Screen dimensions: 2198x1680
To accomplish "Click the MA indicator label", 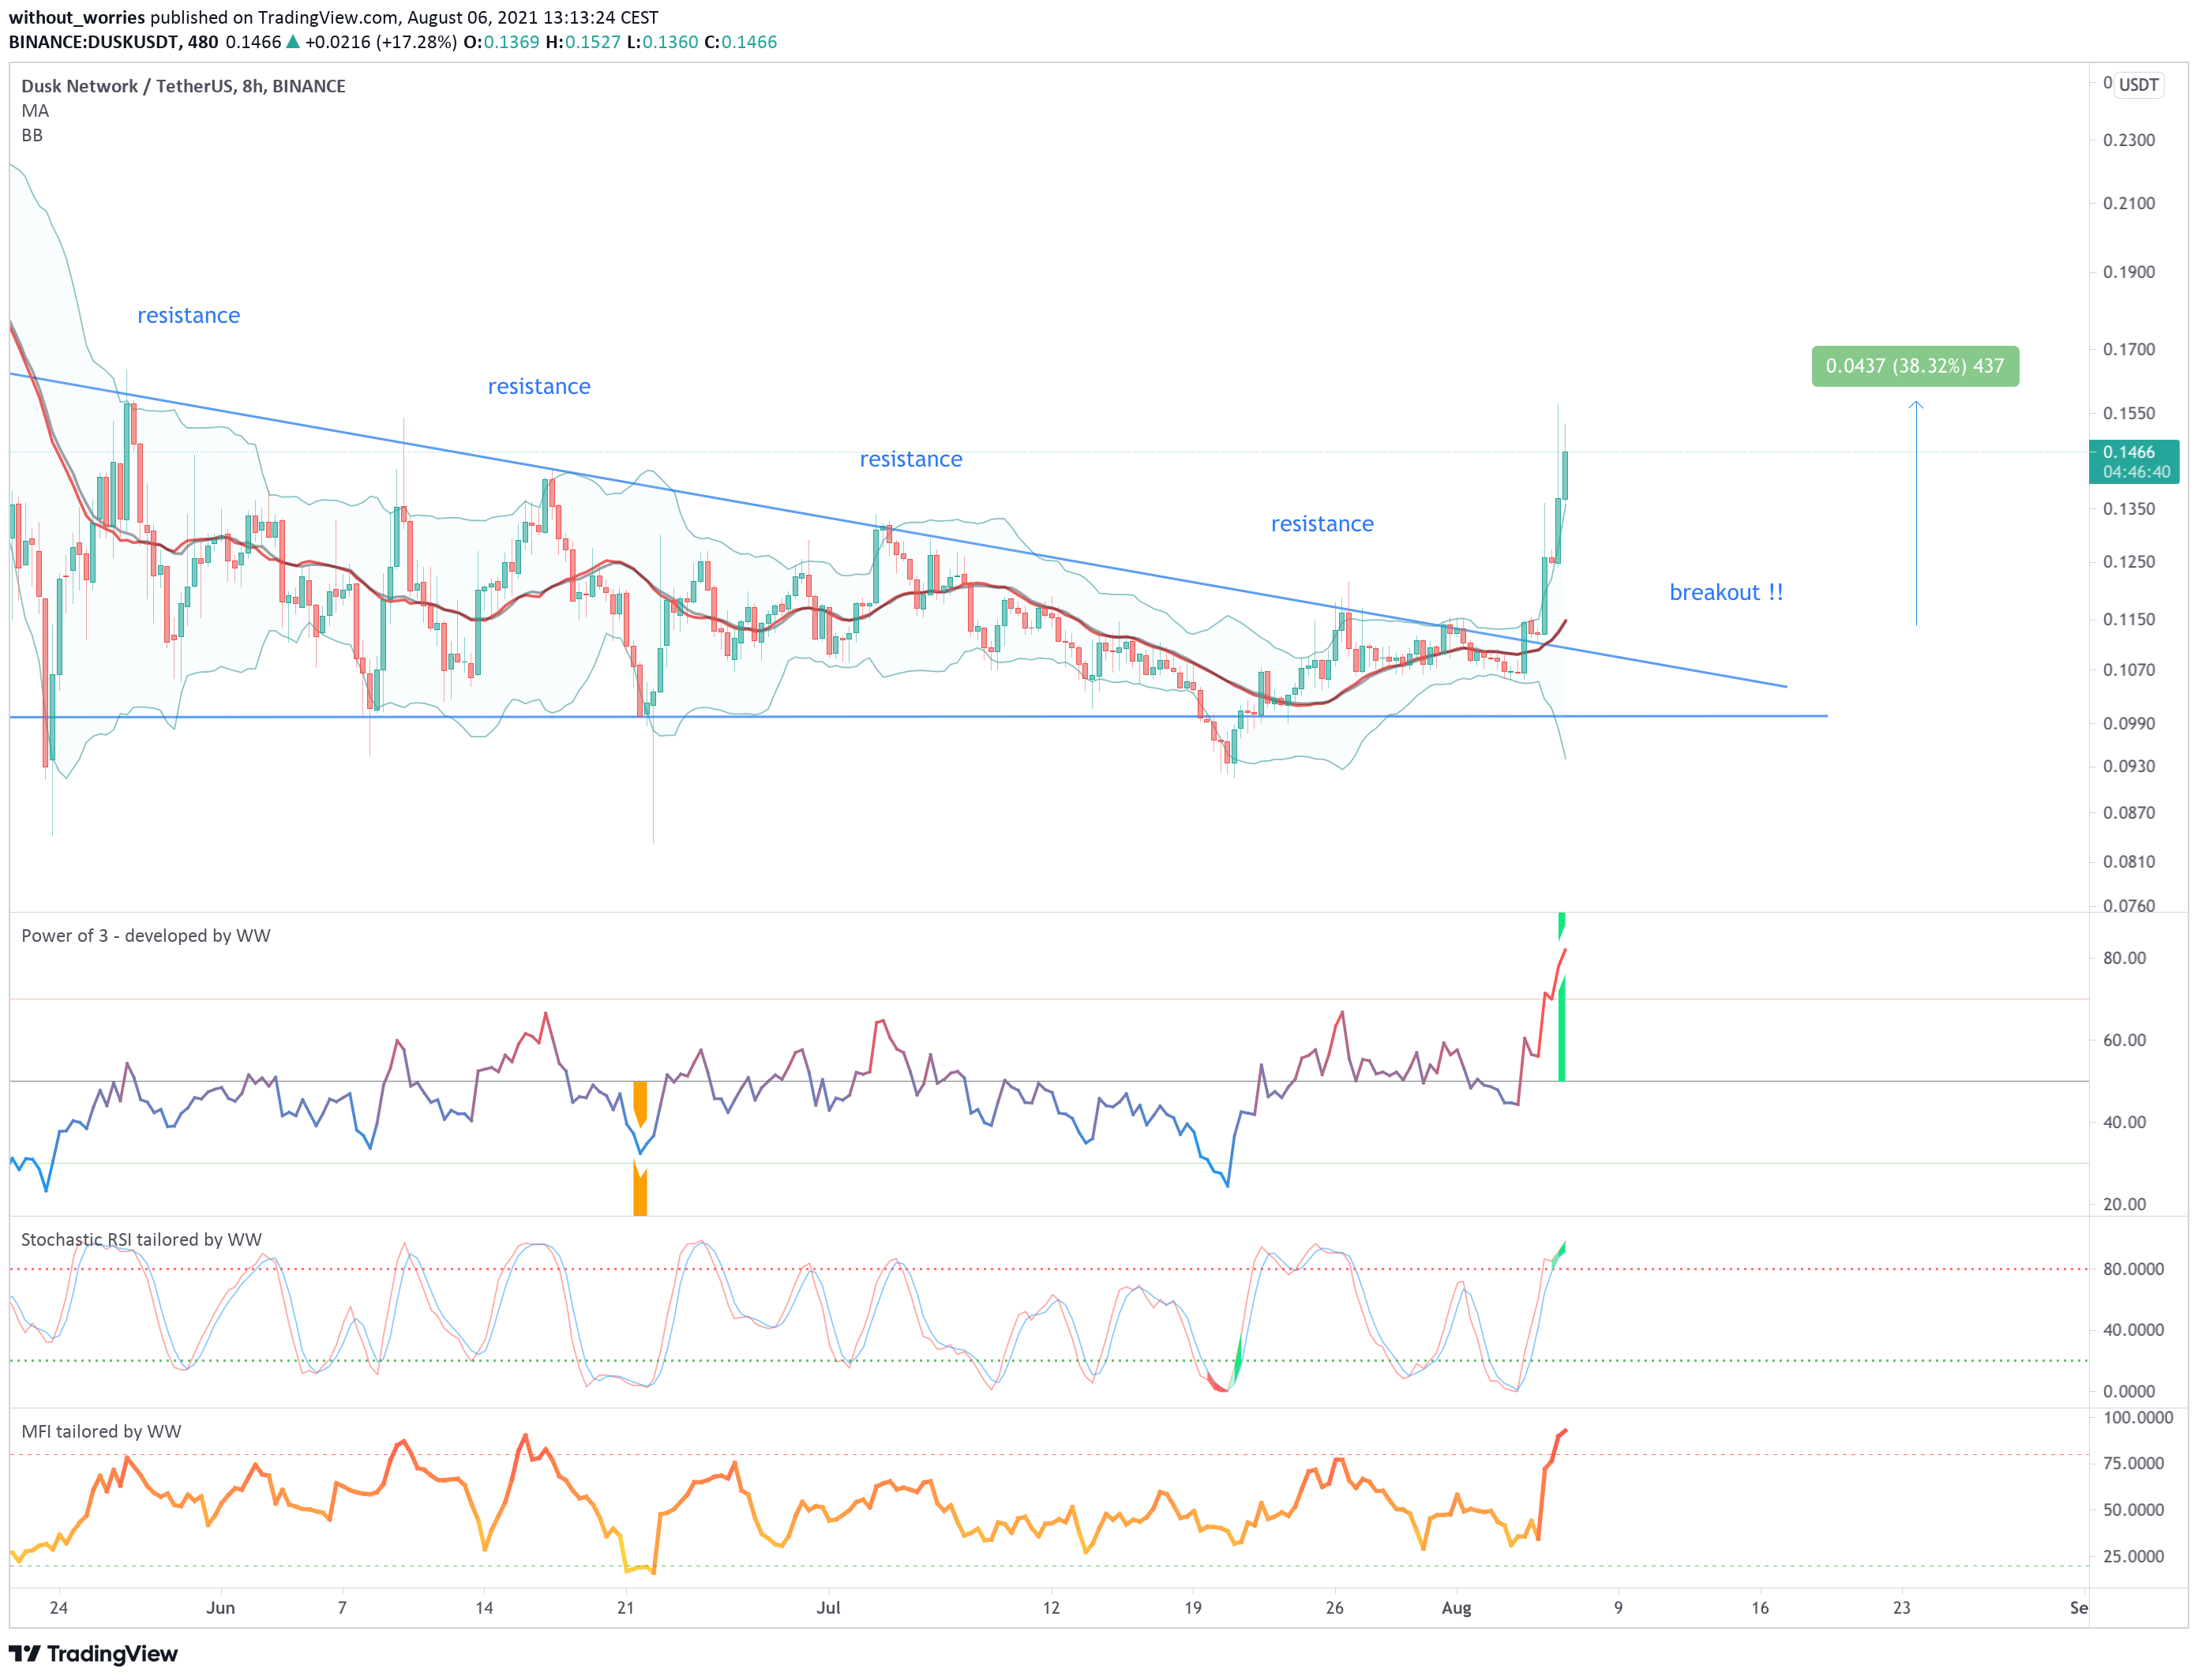I will [35, 111].
